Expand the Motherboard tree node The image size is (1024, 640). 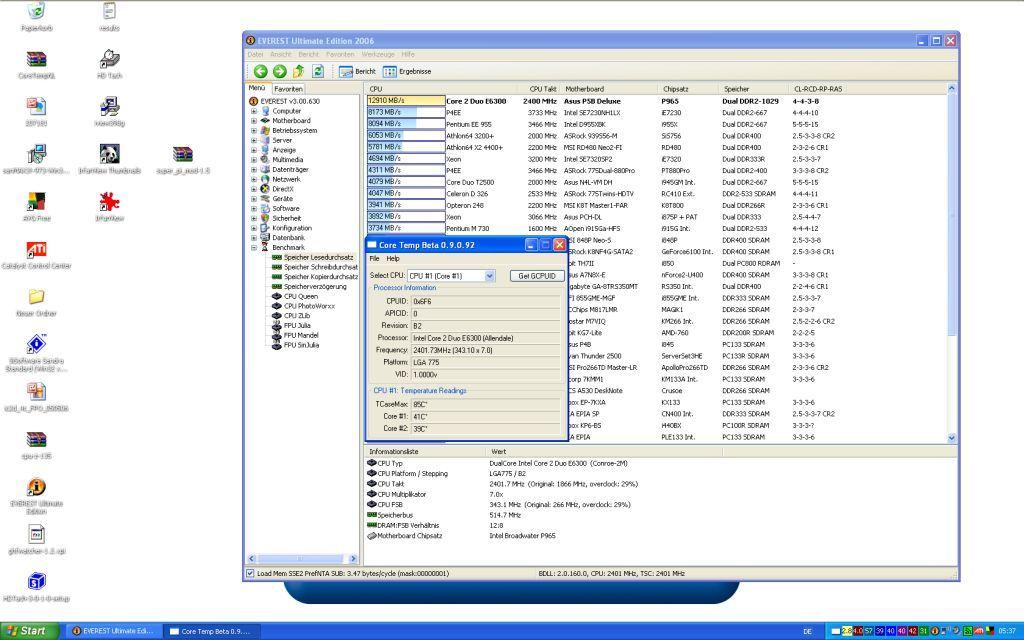(254, 121)
